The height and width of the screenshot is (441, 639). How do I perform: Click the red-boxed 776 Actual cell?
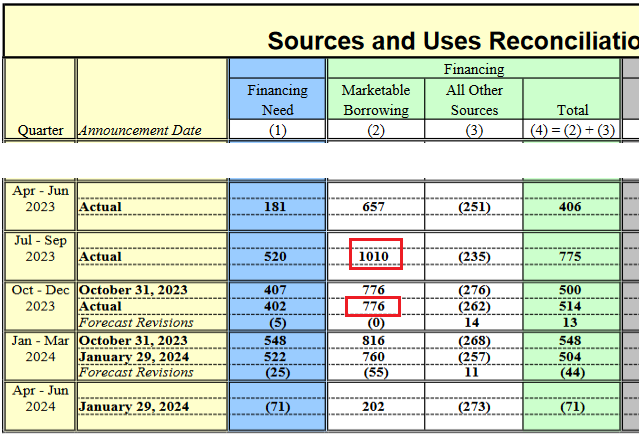point(375,306)
